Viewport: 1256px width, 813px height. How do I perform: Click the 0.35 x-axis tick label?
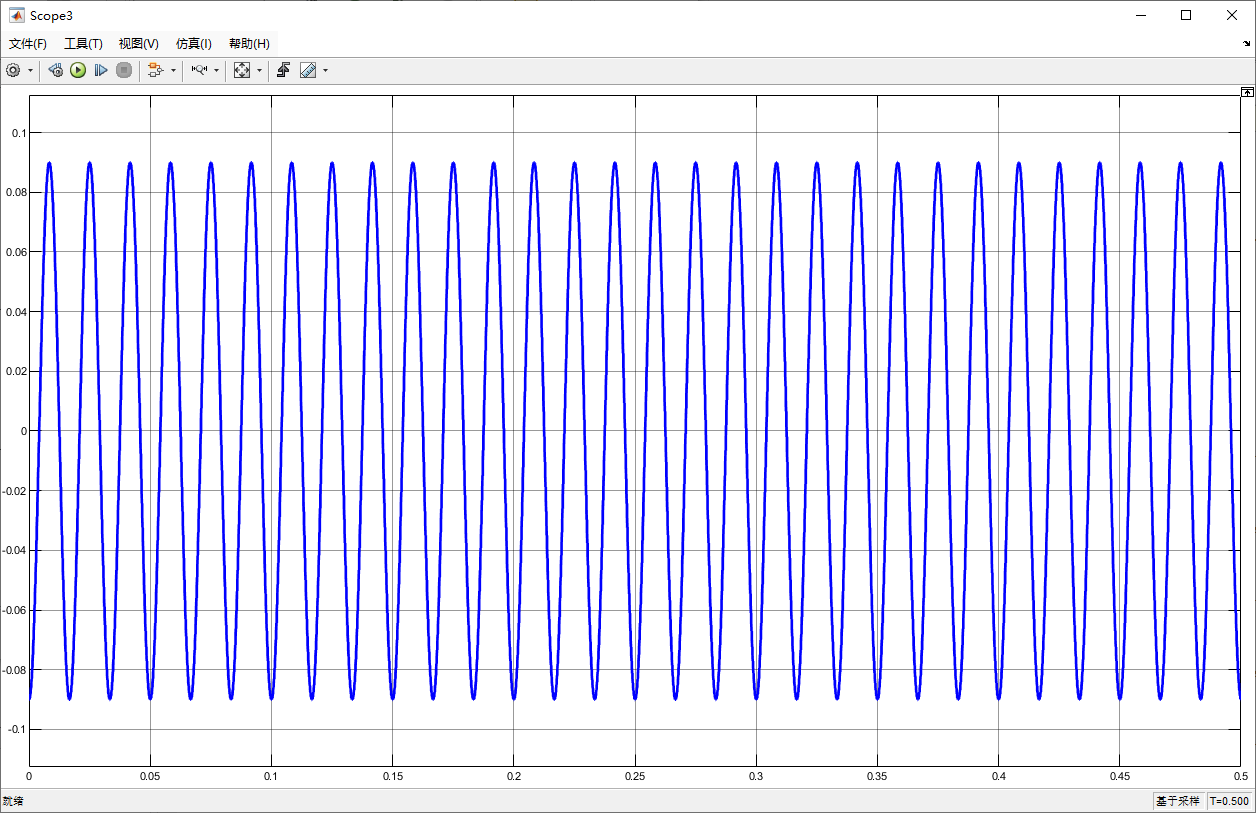pos(877,776)
